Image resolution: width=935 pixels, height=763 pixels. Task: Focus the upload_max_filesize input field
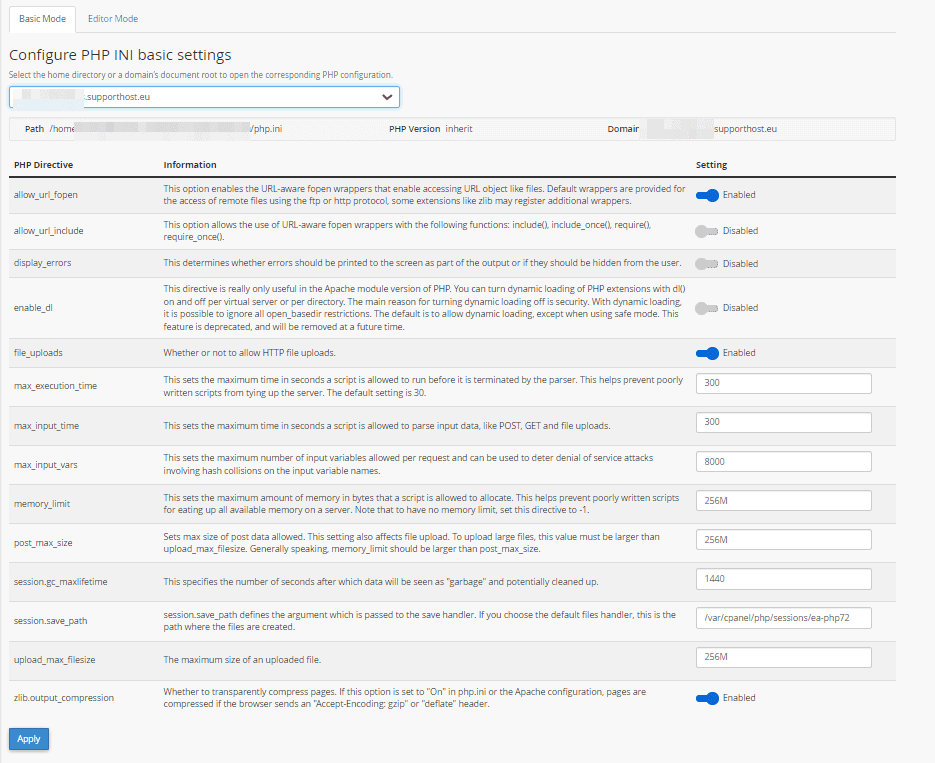[x=784, y=657]
